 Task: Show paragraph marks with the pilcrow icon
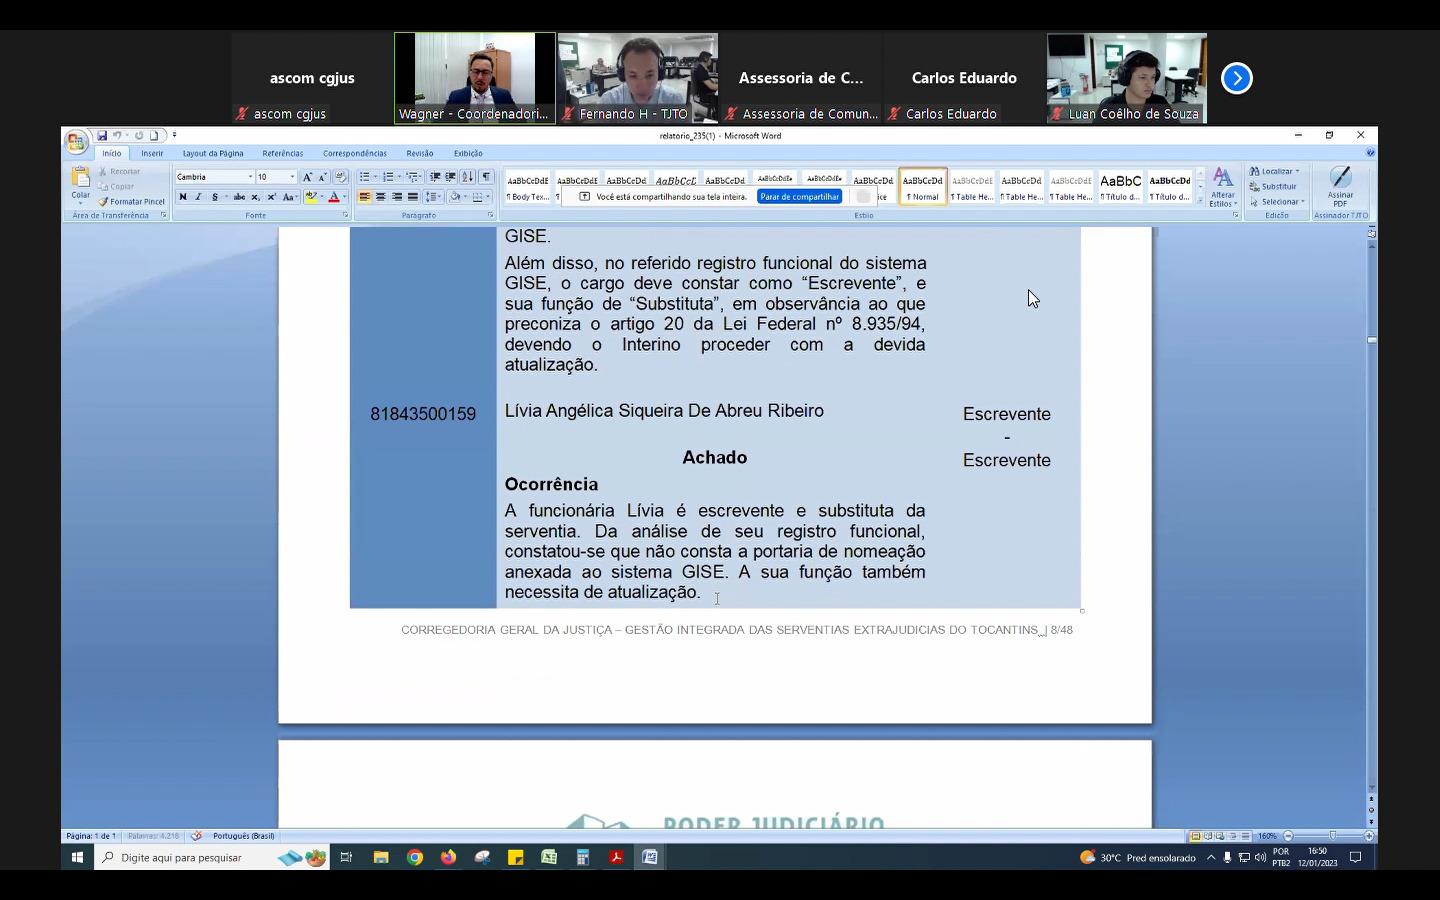click(487, 177)
